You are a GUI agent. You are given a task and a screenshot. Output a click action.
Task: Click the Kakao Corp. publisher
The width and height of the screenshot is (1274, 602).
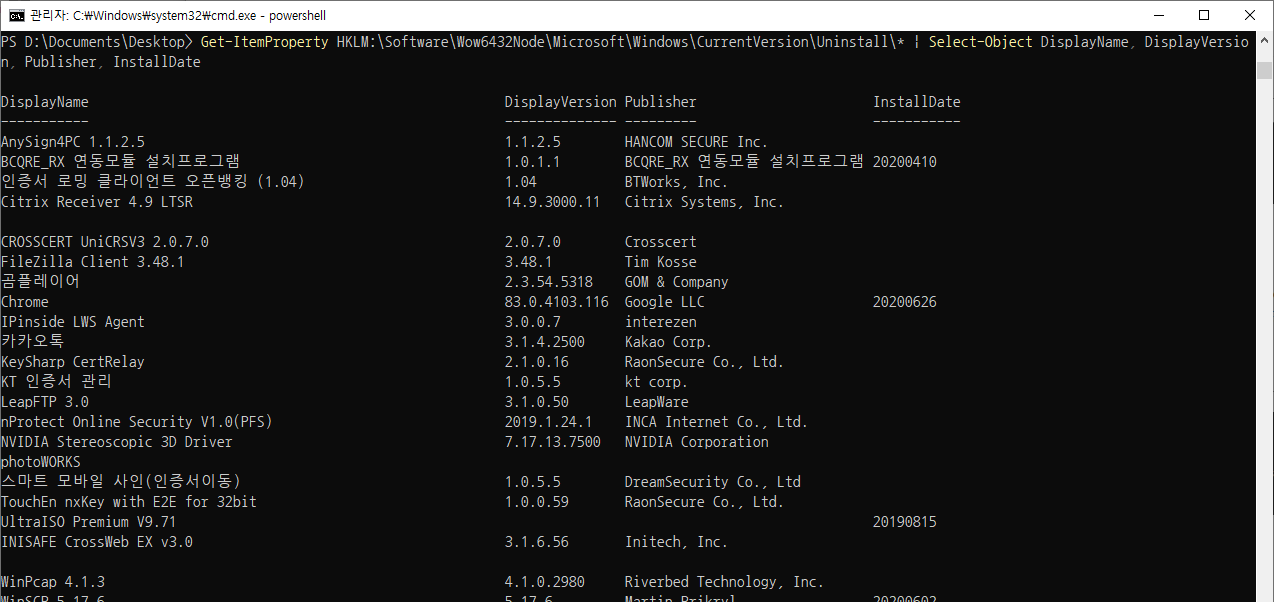click(x=669, y=342)
